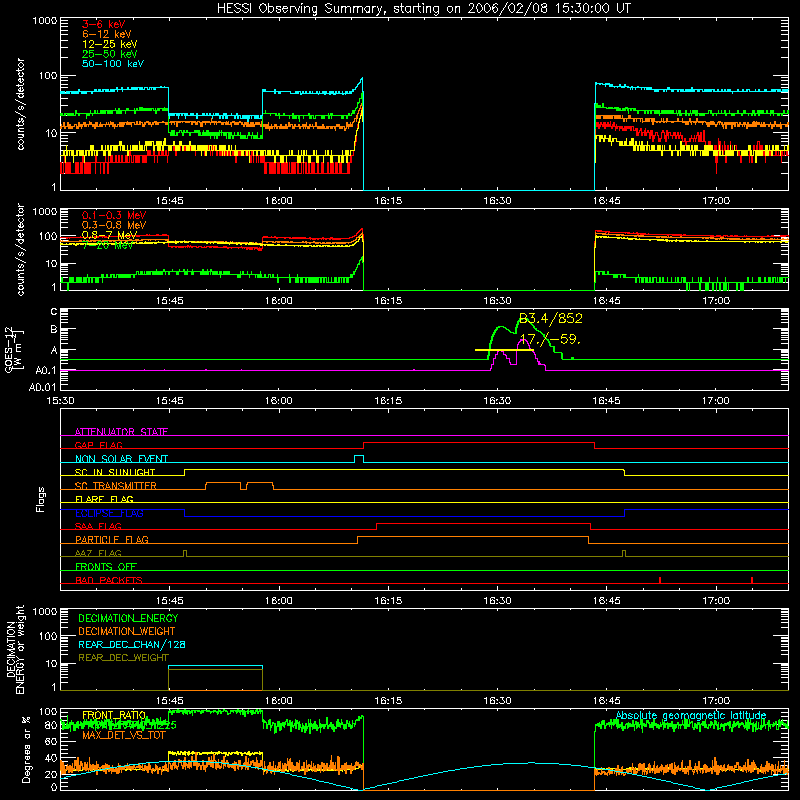Screen dimensions: 800x800
Task: Select the C level tick label on GOES axis
Action: click(54, 312)
